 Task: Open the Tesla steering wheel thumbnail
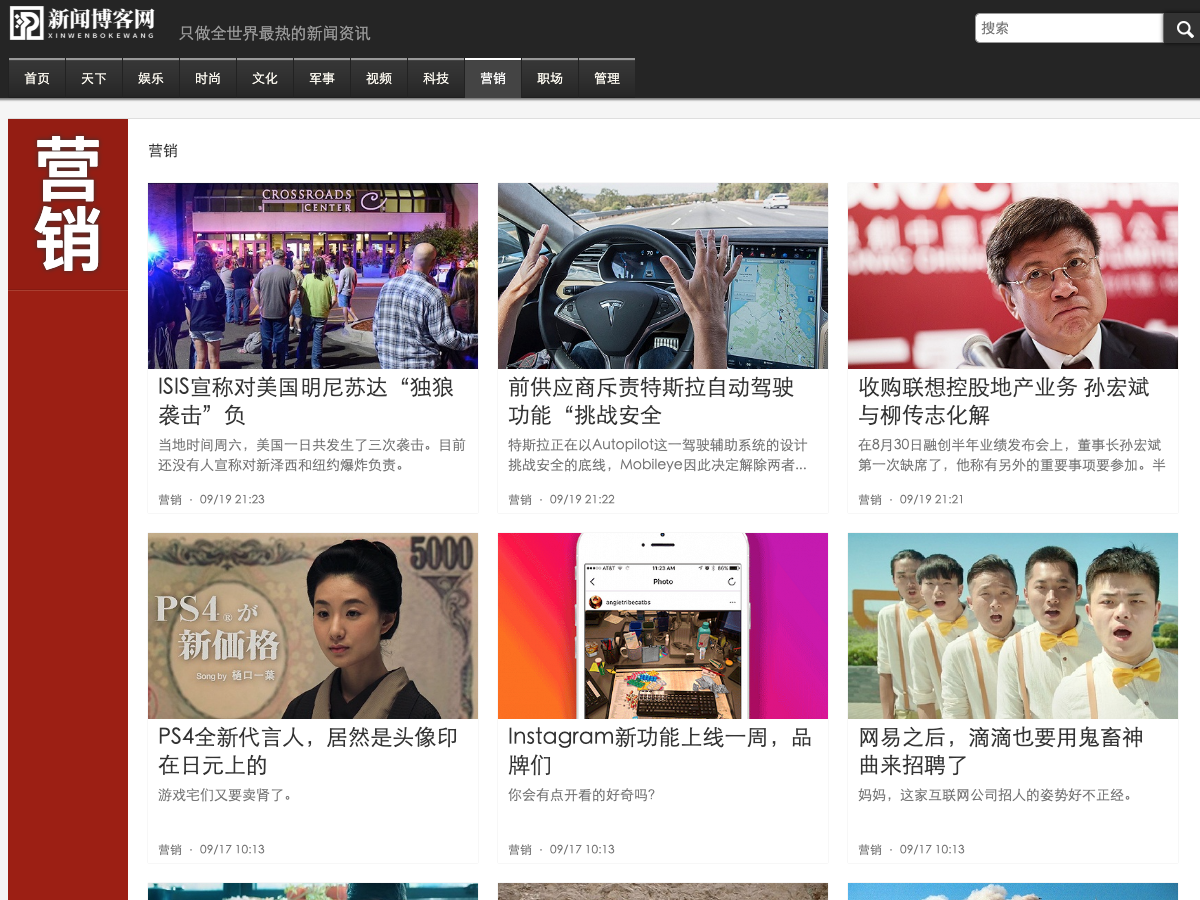pos(663,276)
